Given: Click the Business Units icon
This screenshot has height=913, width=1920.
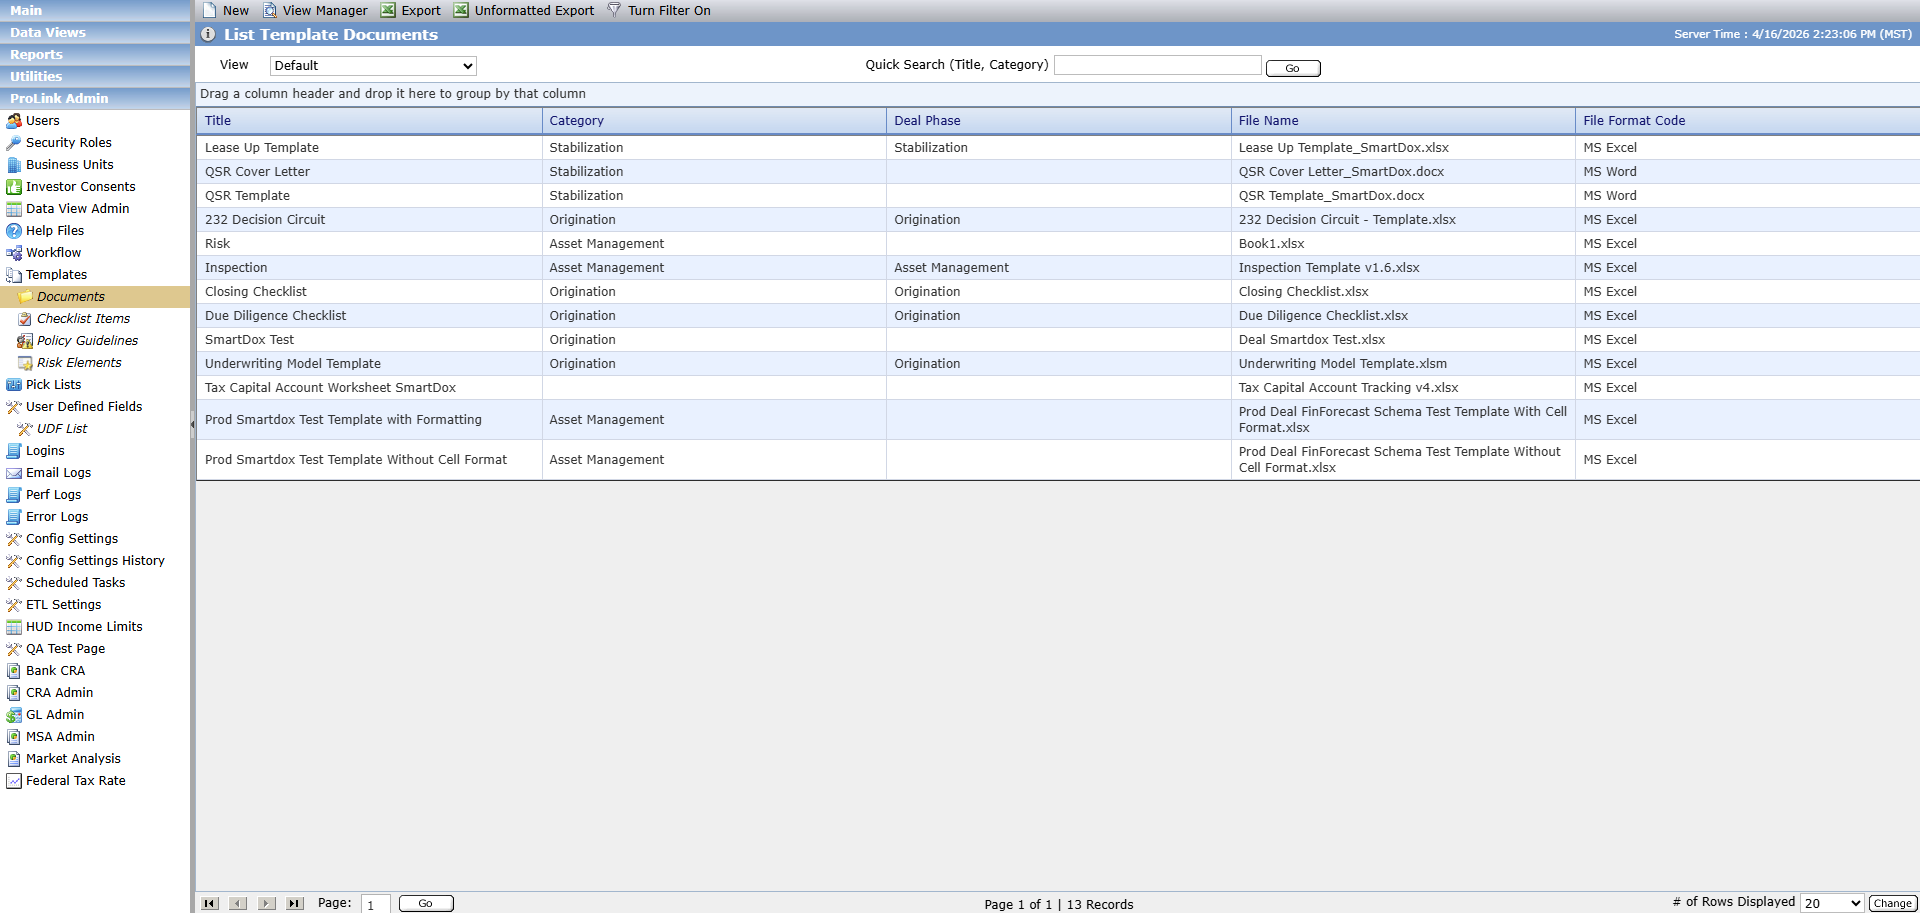Looking at the screenshot, I should pyautogui.click(x=14, y=165).
